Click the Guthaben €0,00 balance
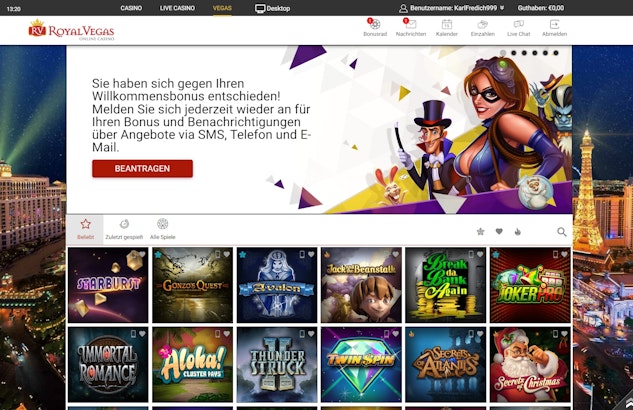 pos(541,8)
